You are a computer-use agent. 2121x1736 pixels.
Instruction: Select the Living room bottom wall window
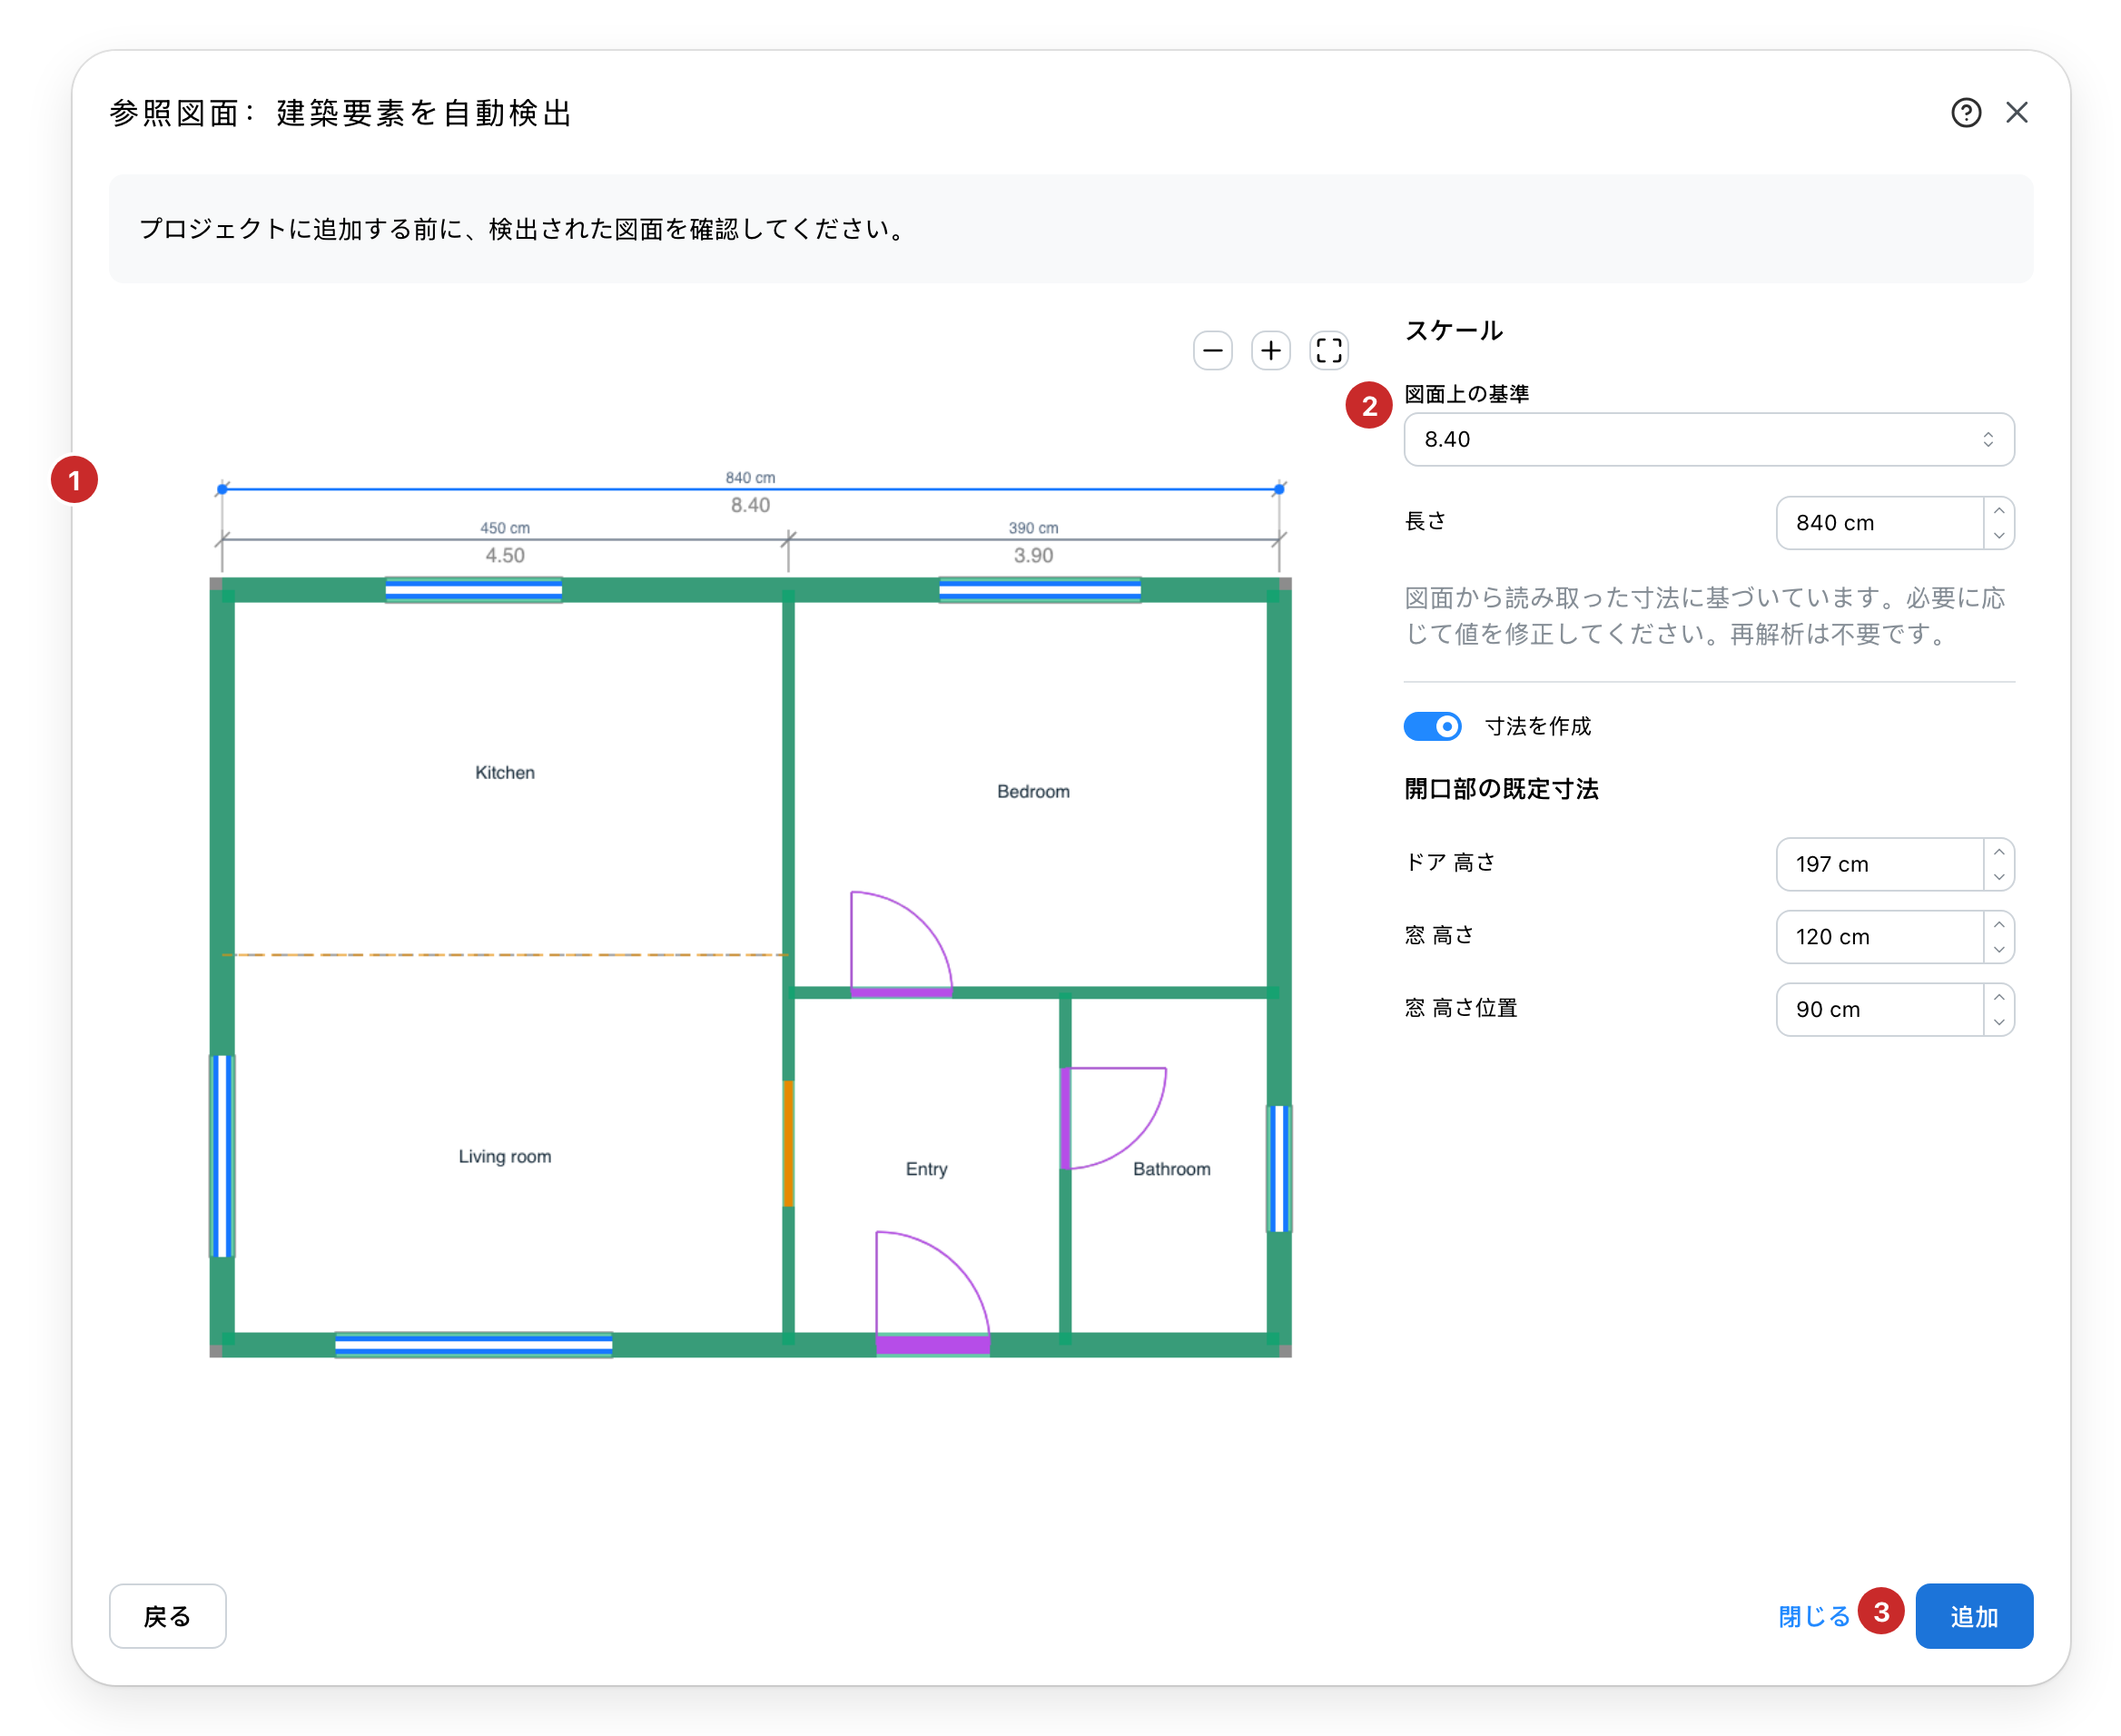coord(473,1345)
